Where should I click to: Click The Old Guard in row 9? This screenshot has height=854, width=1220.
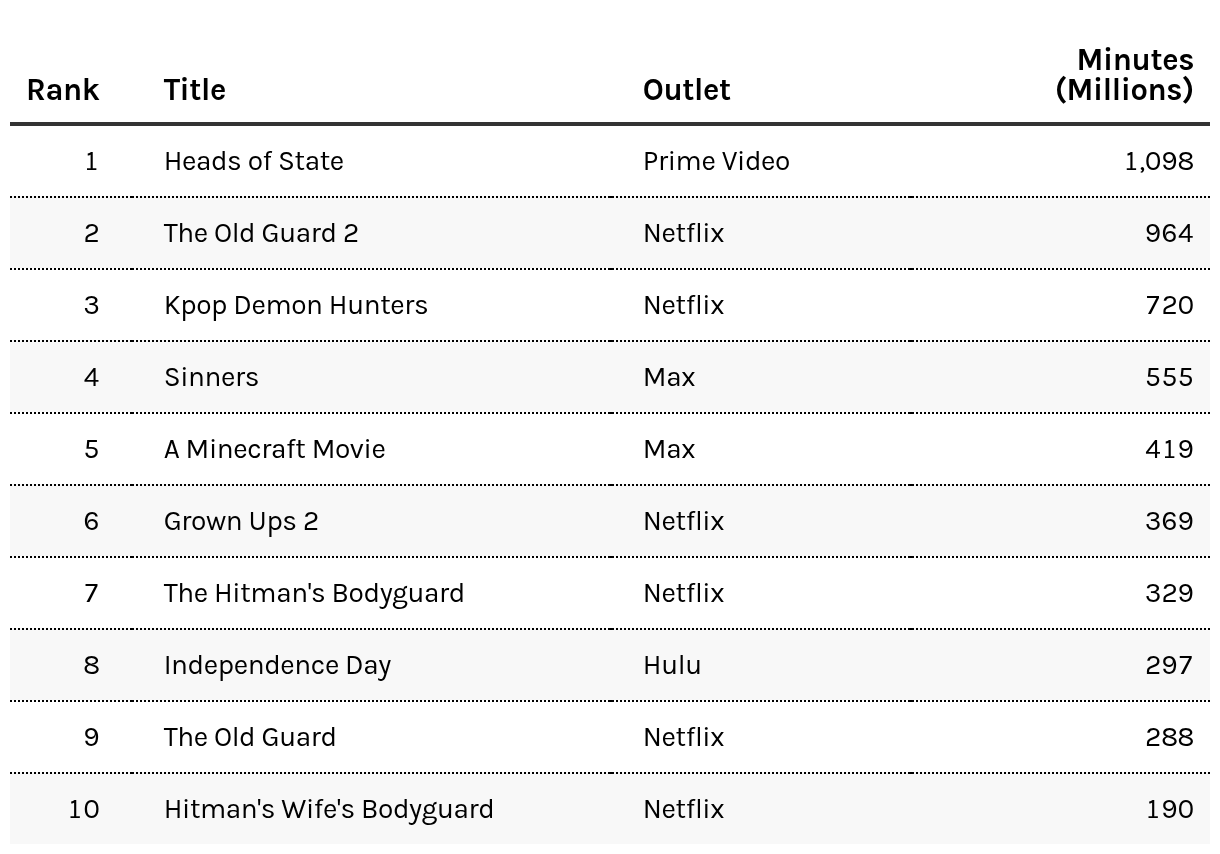coord(250,737)
